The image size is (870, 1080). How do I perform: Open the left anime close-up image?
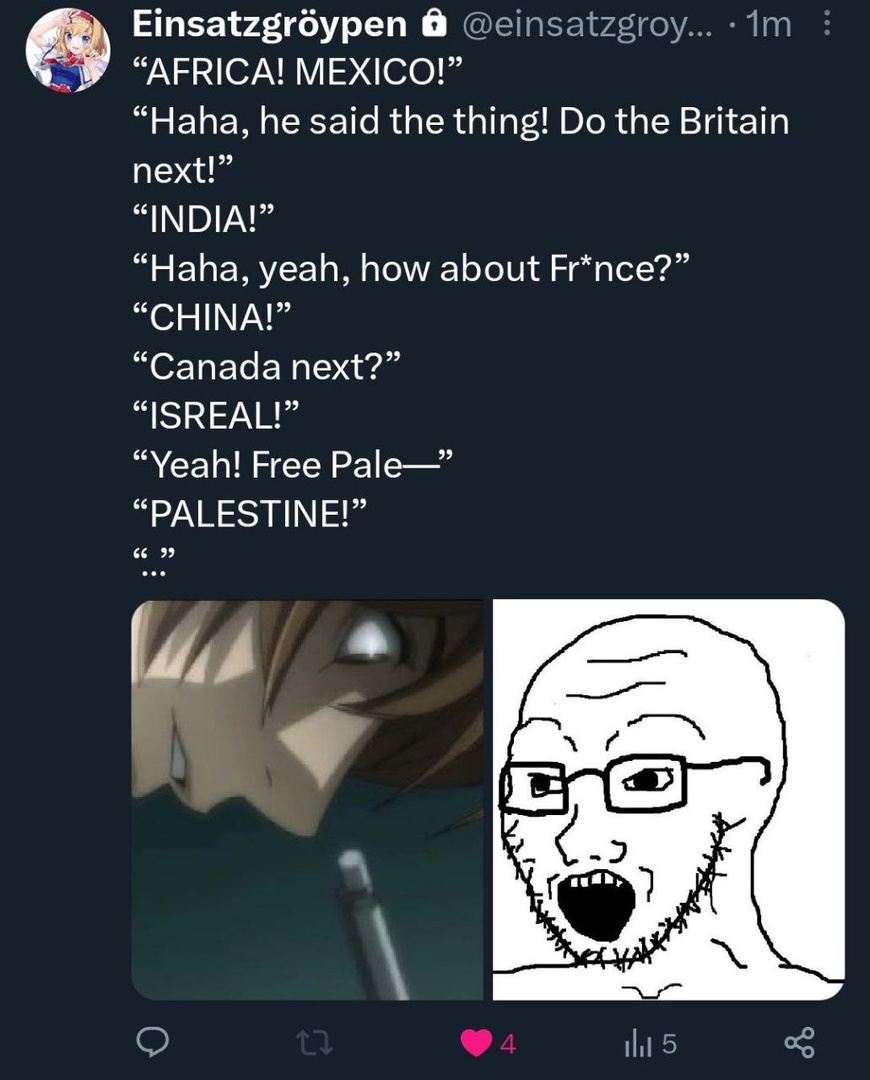click(x=307, y=800)
